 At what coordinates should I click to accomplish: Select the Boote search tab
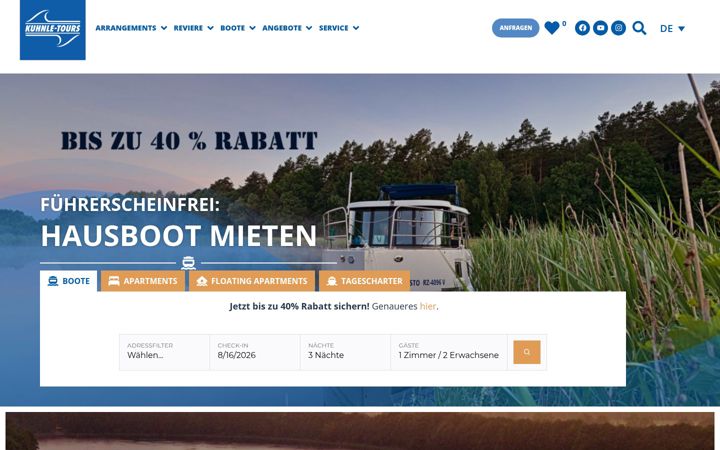68,281
